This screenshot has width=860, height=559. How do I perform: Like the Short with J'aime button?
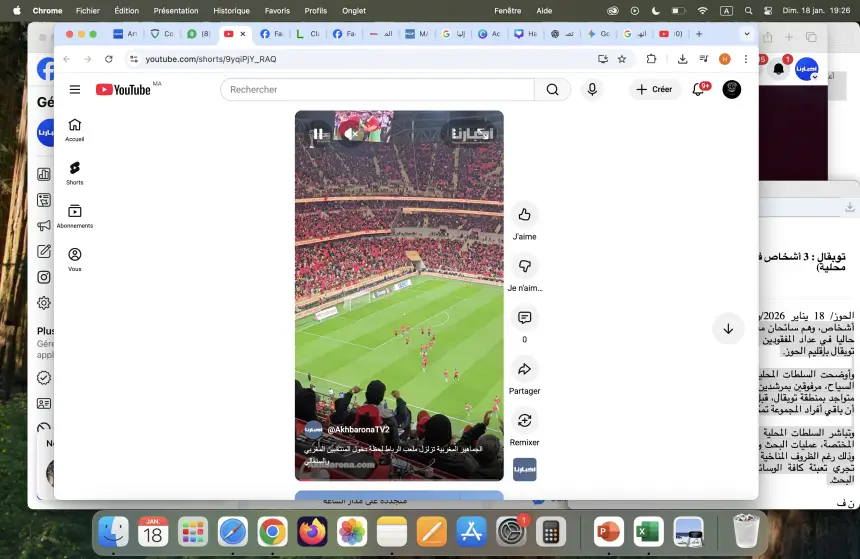[524, 214]
